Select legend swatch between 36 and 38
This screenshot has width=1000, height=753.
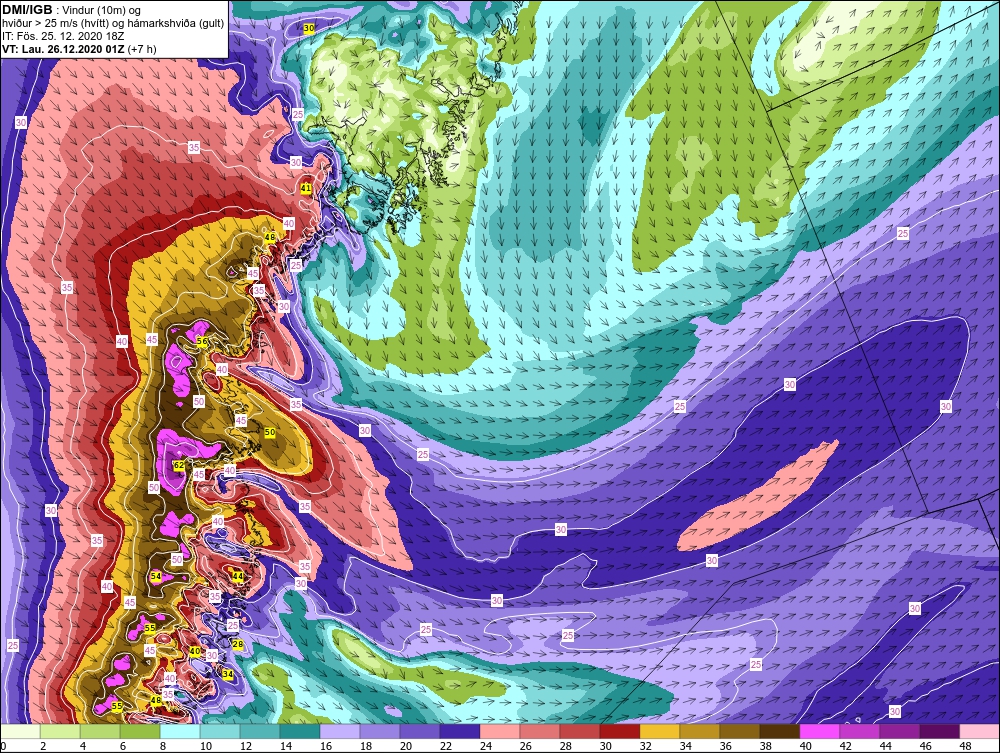(x=740, y=731)
